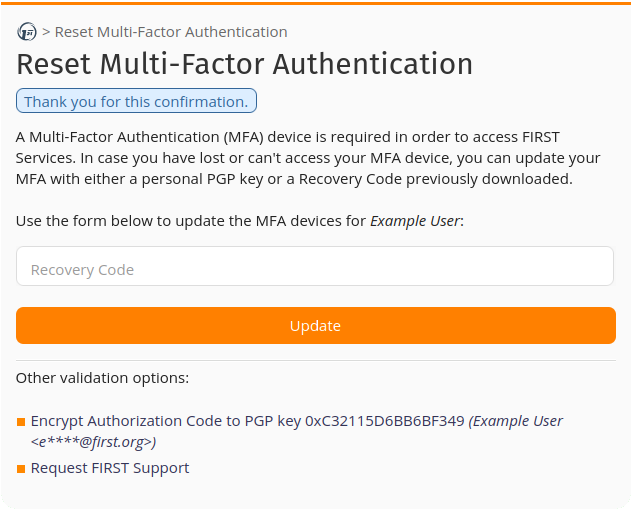Click the PGP key ID 0xC32115D6BB6BF349
Viewport: 633px width, 513px height.
pyautogui.click(x=385, y=421)
